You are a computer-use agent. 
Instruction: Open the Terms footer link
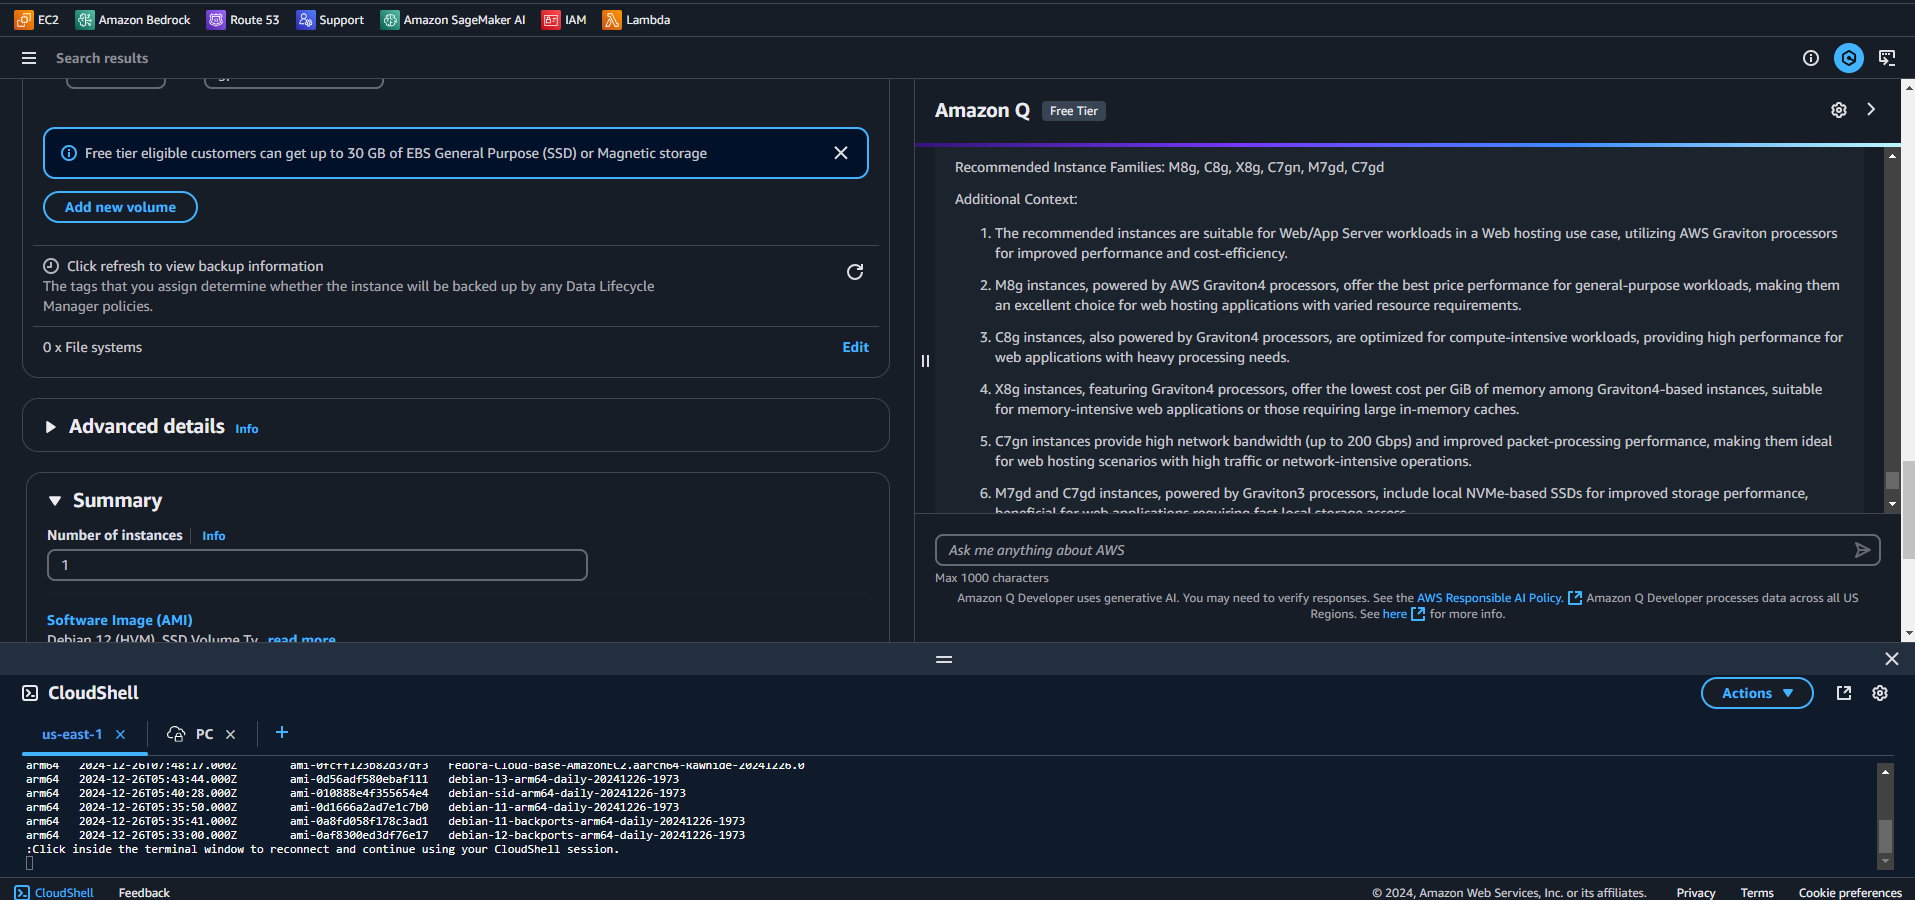[x=1757, y=892]
